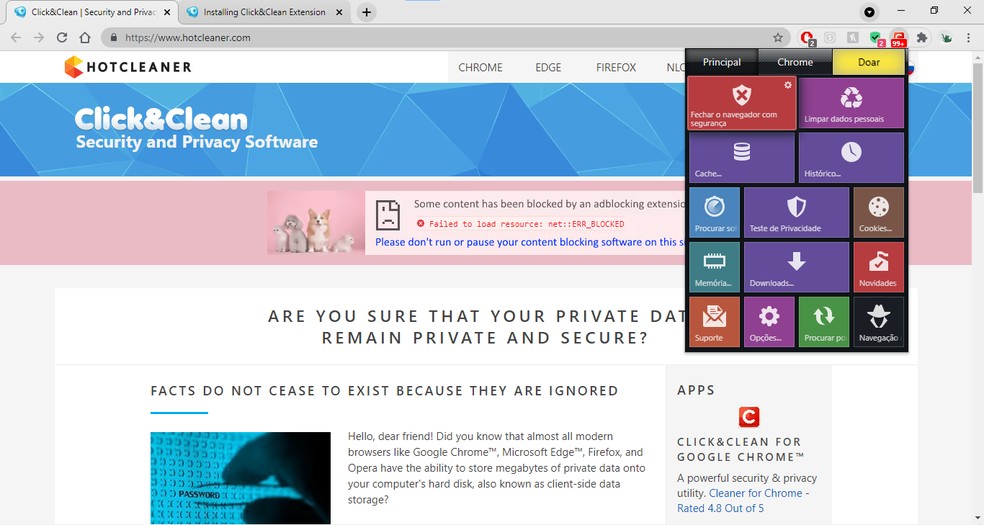Click the 'Limpar dados pessoais' recycle tile
Screen dimensions: 984x525
coord(851,103)
